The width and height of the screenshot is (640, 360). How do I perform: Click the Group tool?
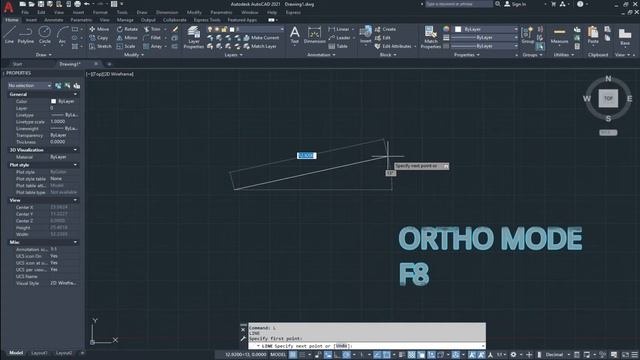coord(527,35)
